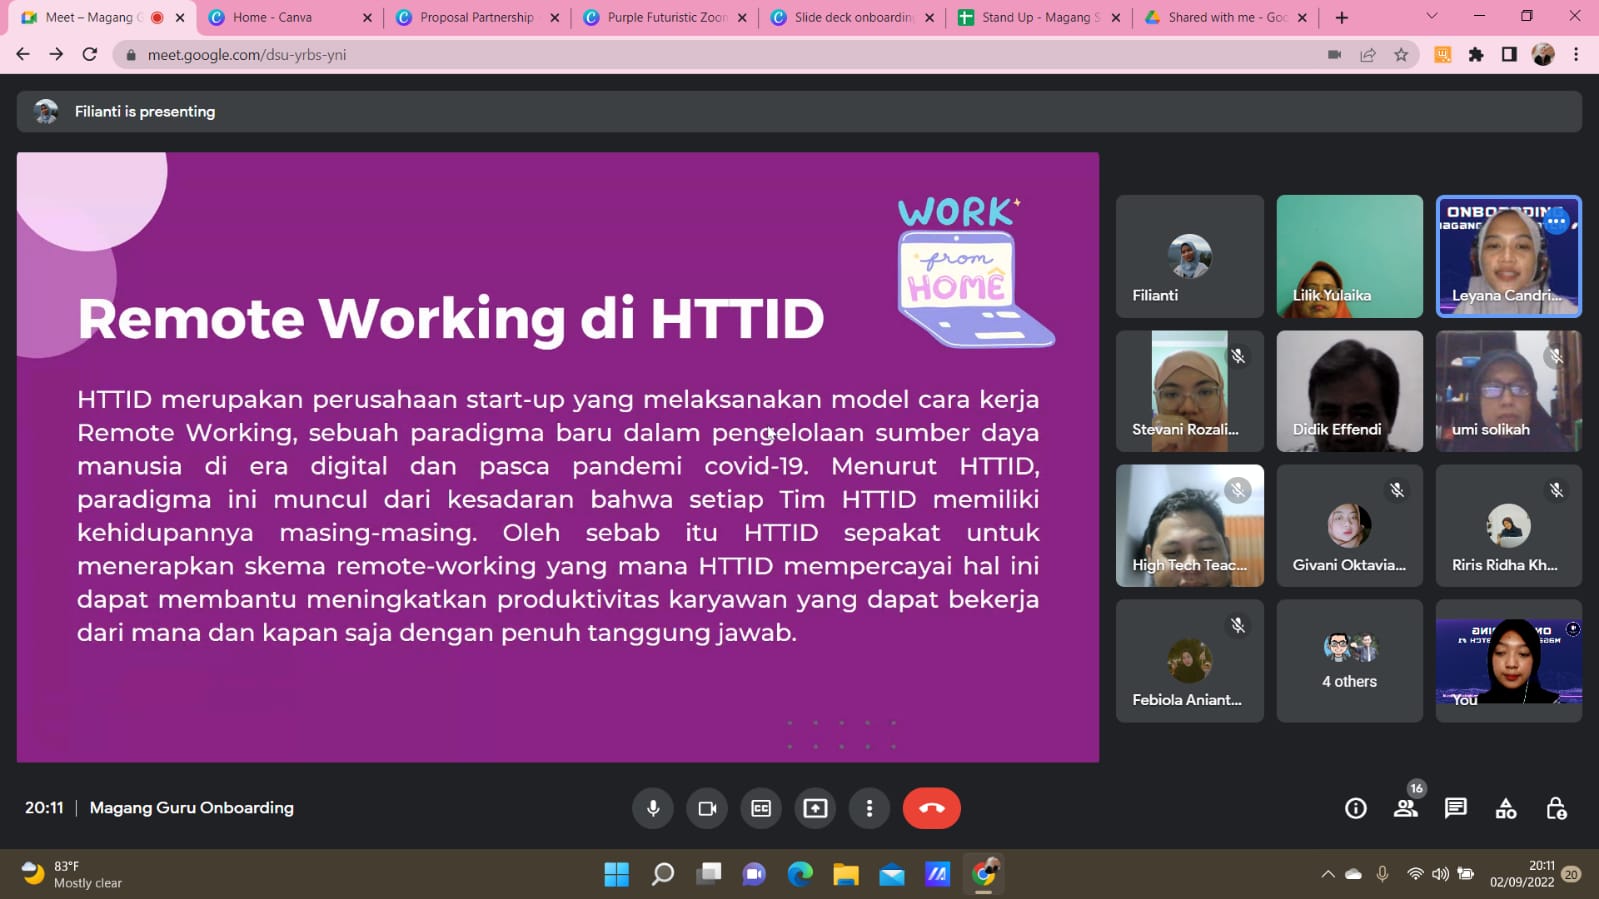The width and height of the screenshot is (1599, 899).
Task: Open the Activities shapes icon
Action: point(1506,808)
